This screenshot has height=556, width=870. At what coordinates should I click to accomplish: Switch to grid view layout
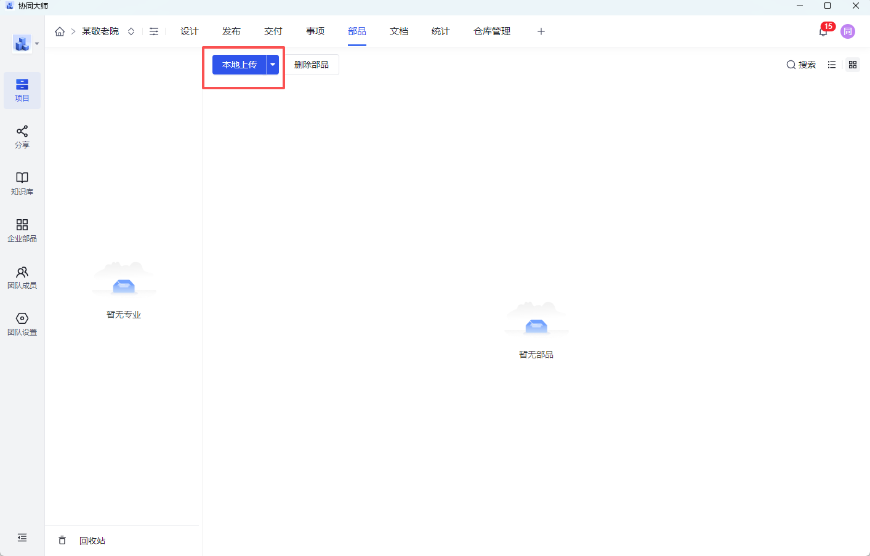[853, 64]
